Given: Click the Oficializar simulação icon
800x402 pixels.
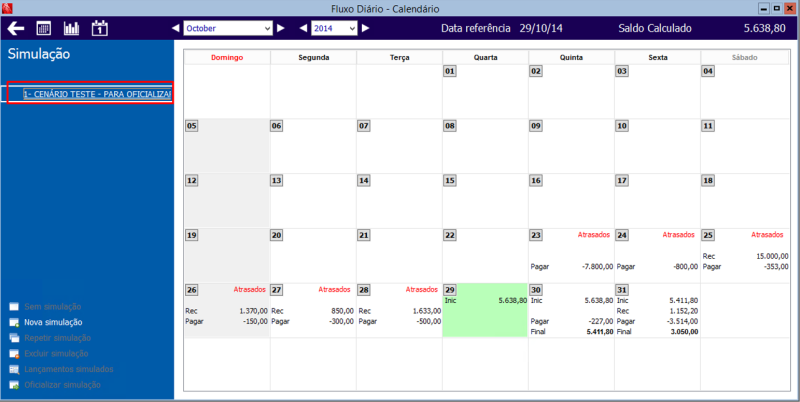Looking at the screenshot, I should (14, 385).
